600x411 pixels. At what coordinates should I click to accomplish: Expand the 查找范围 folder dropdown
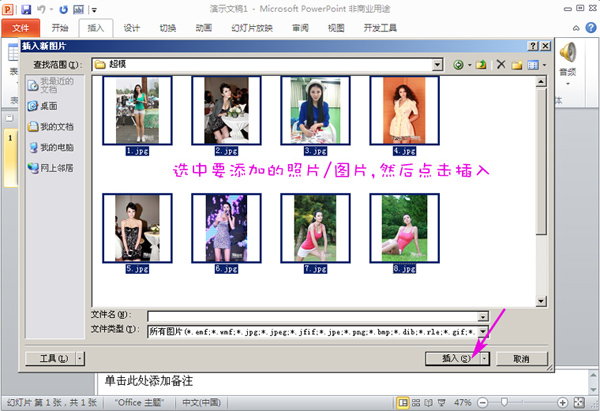pos(437,65)
